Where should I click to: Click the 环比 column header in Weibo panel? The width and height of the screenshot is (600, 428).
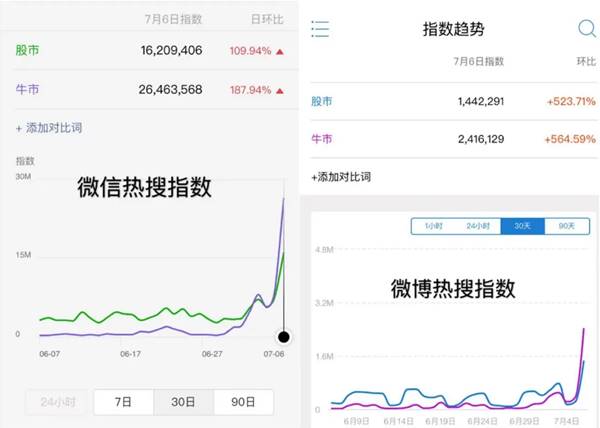[x=586, y=61]
